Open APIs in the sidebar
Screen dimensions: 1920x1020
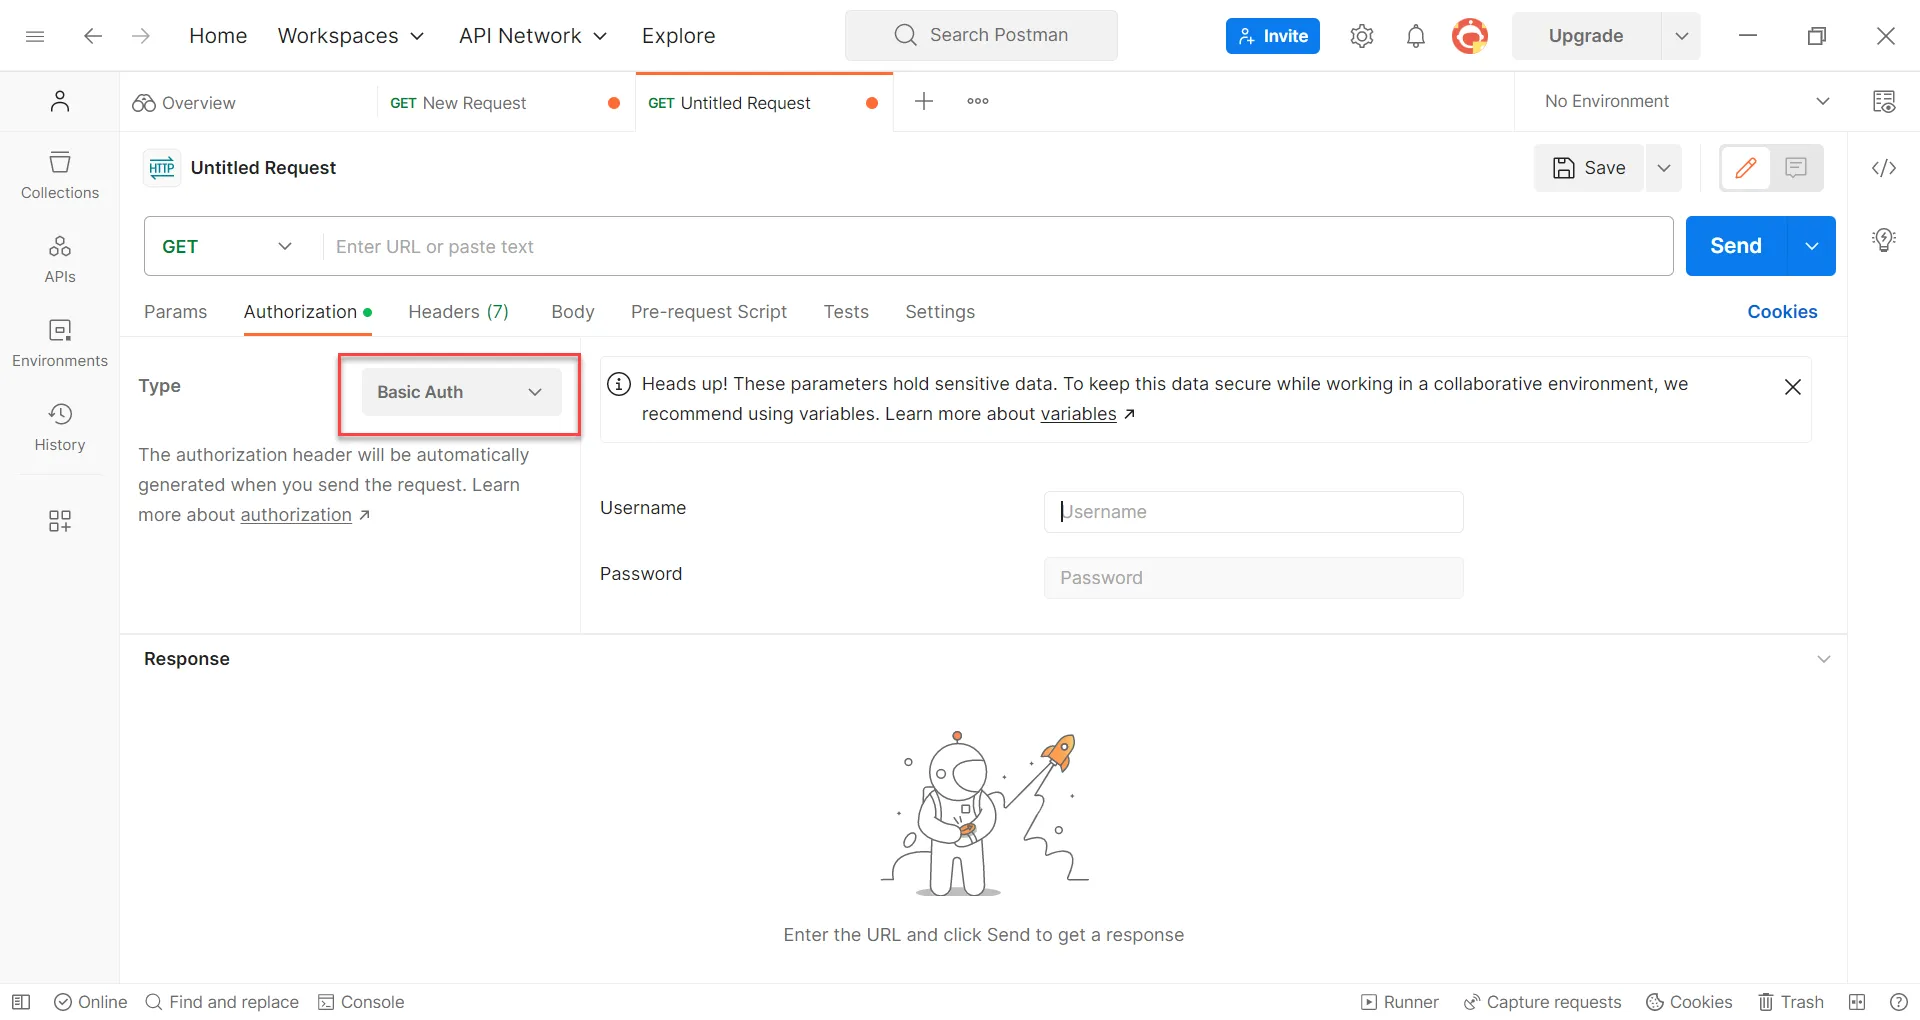[60, 260]
